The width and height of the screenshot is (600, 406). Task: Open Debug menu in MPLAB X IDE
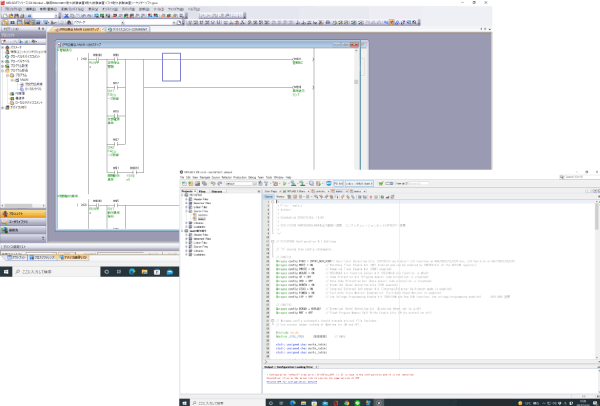pos(252,178)
